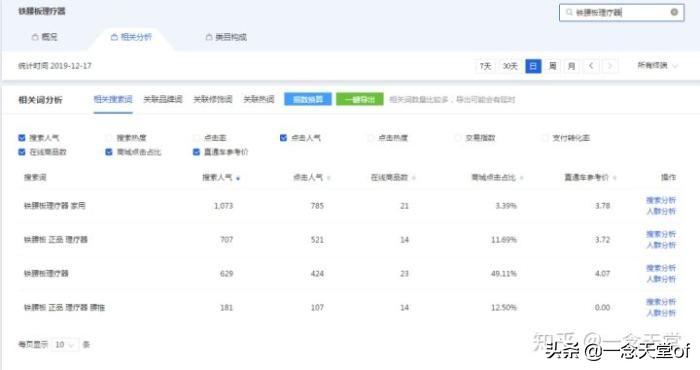Choose the 月 time granularity
This screenshot has width=700, height=370.
click(571, 66)
